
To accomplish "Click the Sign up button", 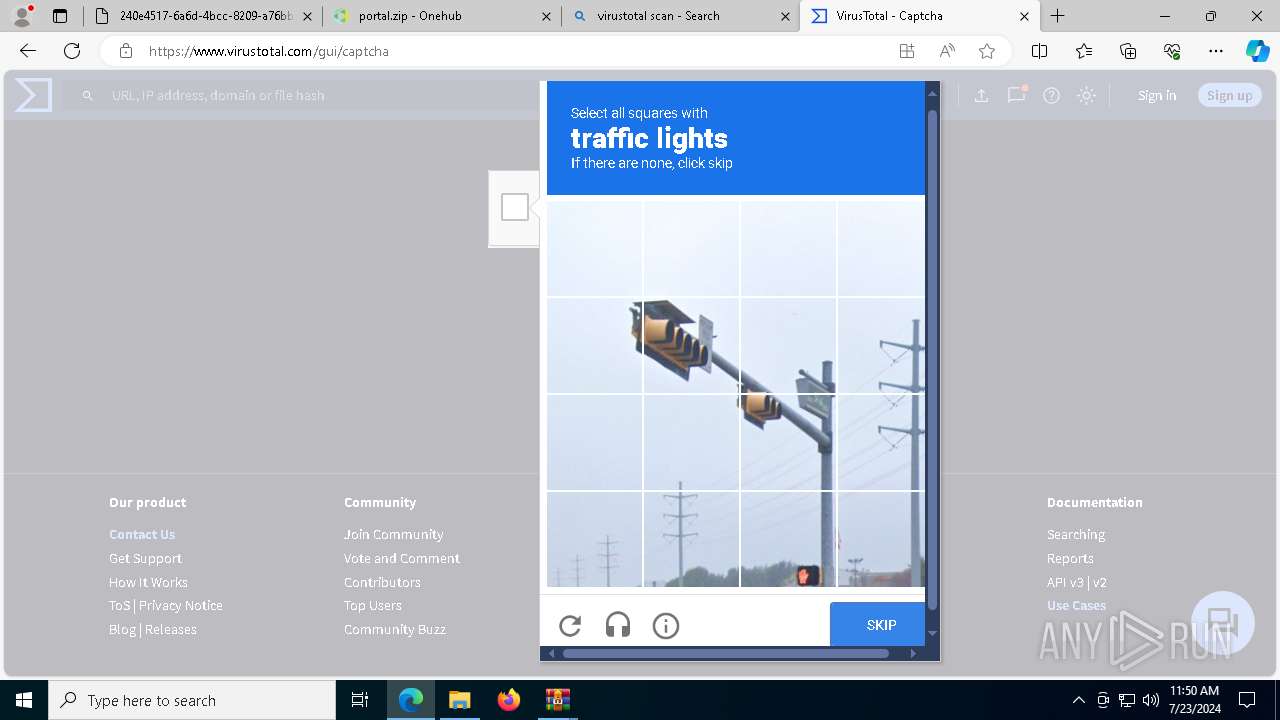I will click(1230, 96).
